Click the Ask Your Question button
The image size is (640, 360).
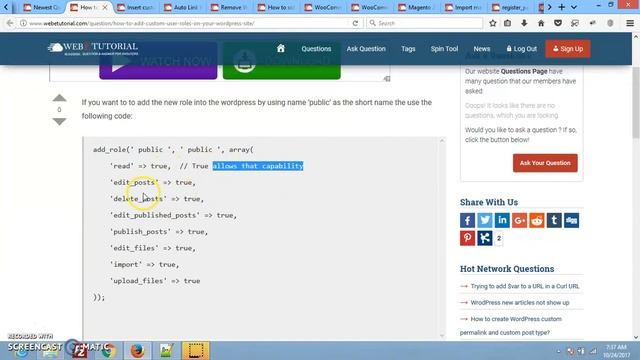click(x=545, y=163)
